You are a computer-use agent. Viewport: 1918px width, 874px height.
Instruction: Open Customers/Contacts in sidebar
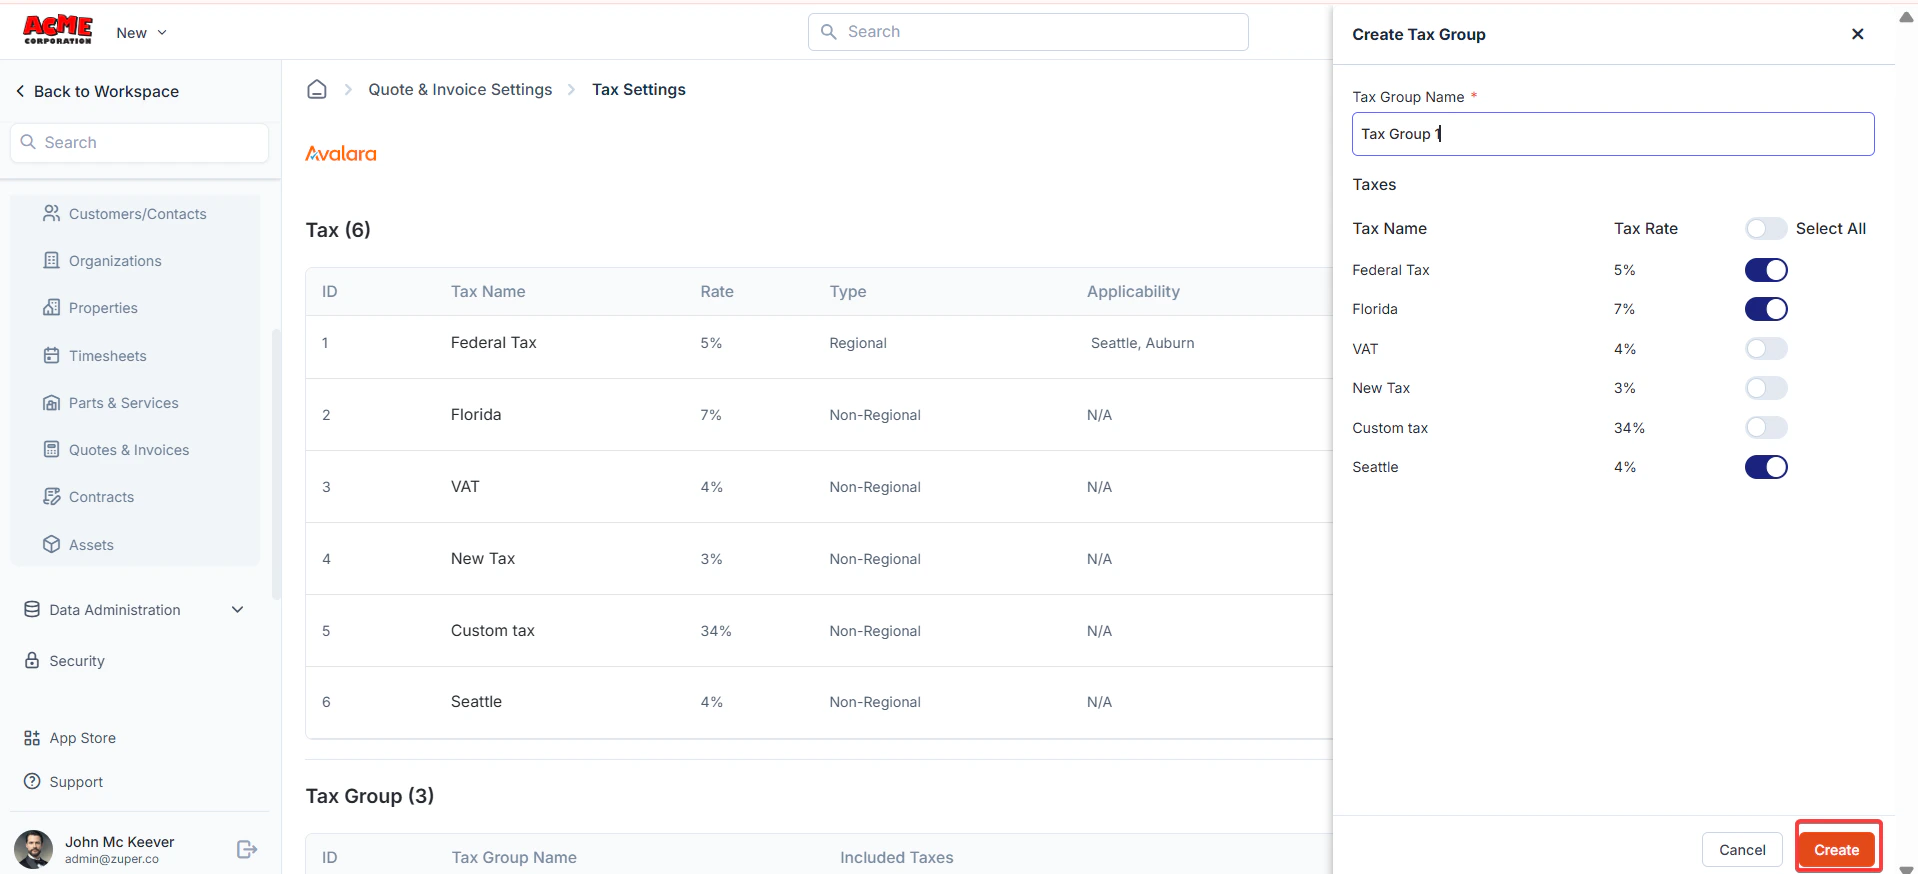[137, 214]
